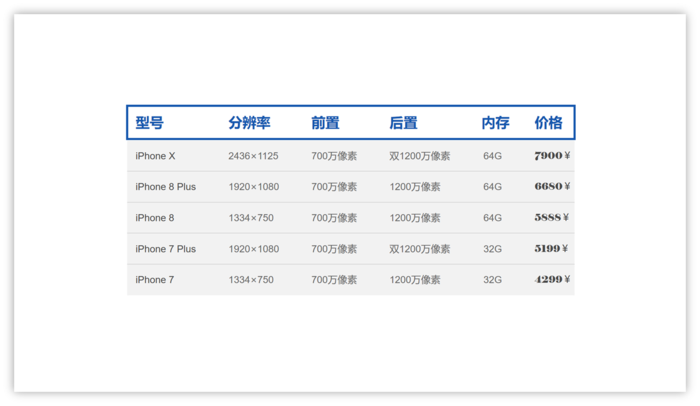Viewport: 700px width, 406px height.
Task: Click iPhone 7 Plus rear 双1200万像素 cell
Action: (420, 249)
